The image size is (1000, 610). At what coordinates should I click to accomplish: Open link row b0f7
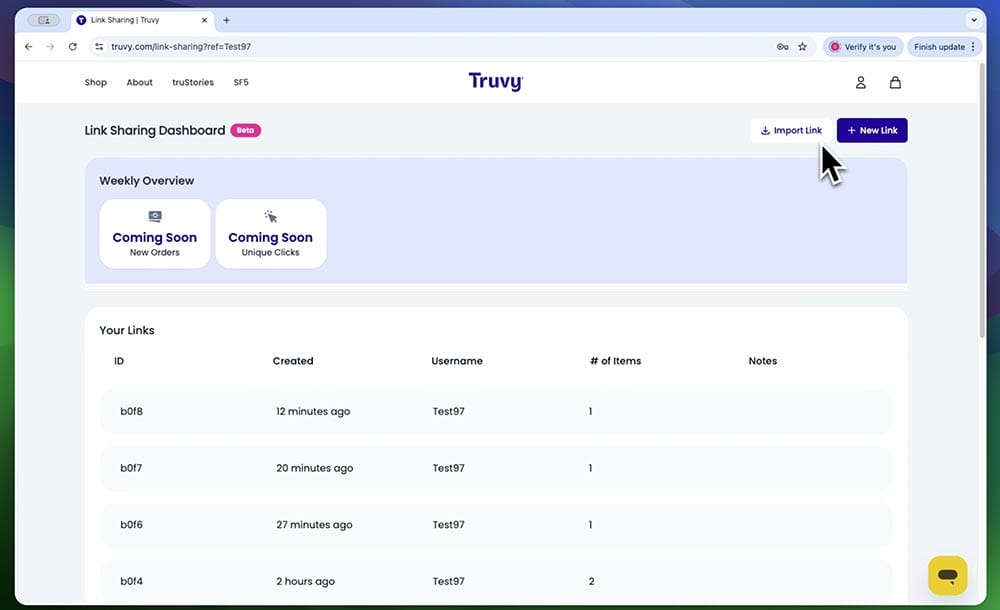point(496,468)
